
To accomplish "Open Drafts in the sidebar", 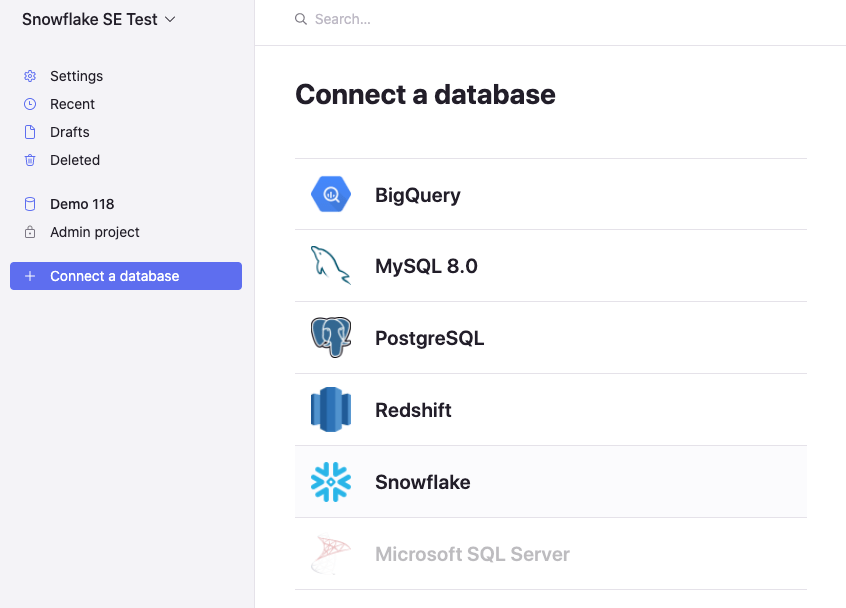I will (70, 132).
